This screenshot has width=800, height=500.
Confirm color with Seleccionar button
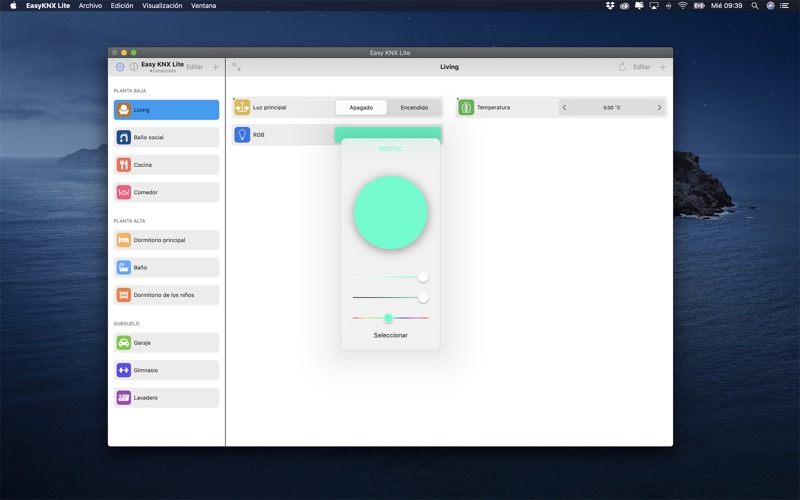[390, 335]
